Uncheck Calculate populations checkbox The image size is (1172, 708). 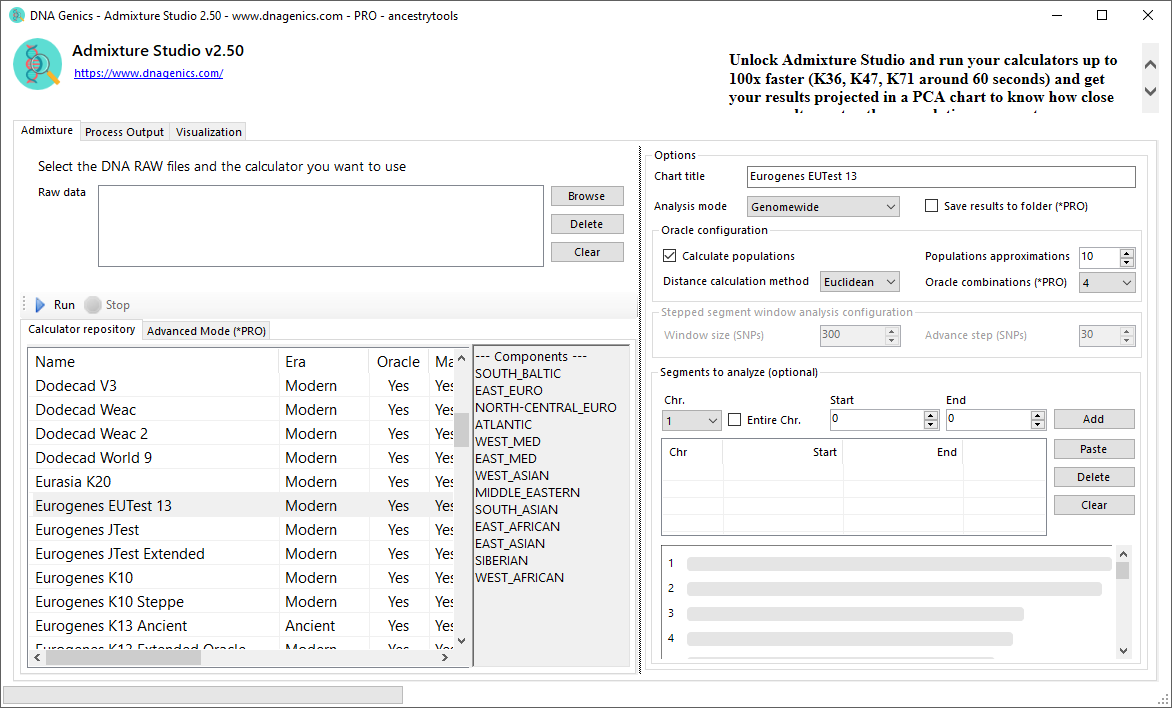(x=670, y=256)
